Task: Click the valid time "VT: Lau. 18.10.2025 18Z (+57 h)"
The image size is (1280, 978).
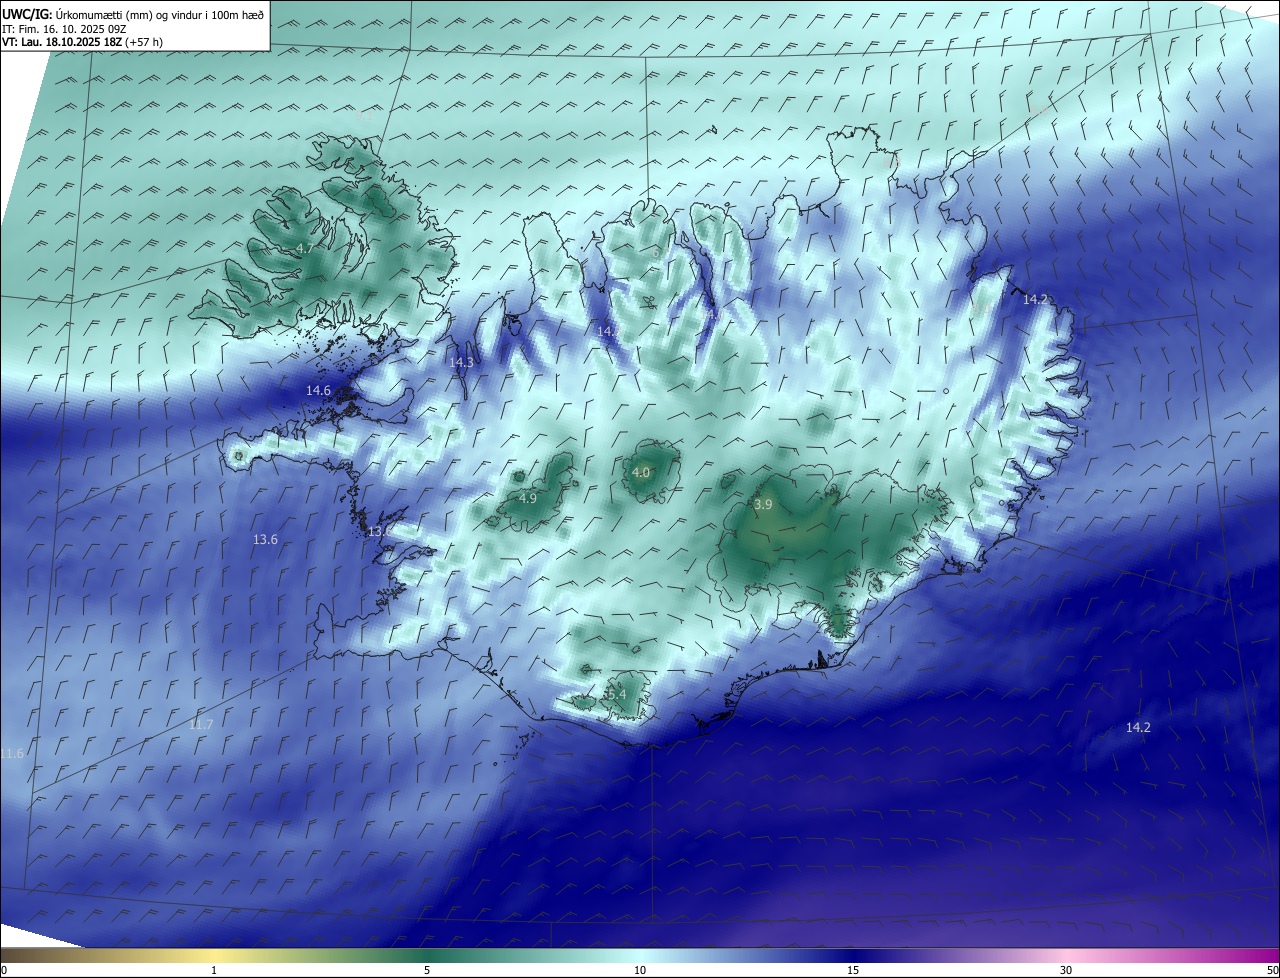Action: pyautogui.click(x=82, y=42)
